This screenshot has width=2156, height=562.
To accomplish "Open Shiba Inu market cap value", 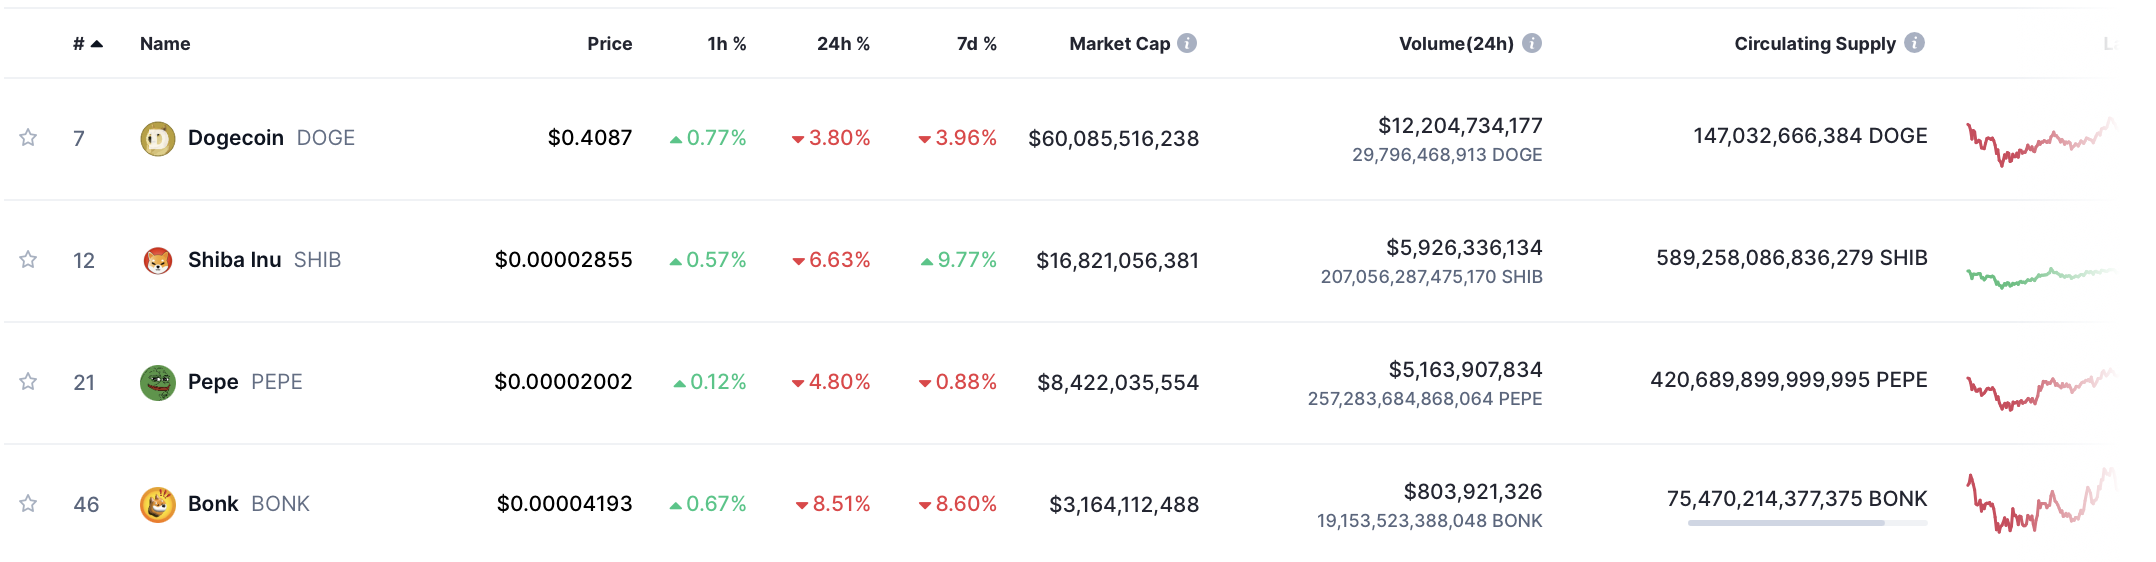I will tap(1117, 261).
